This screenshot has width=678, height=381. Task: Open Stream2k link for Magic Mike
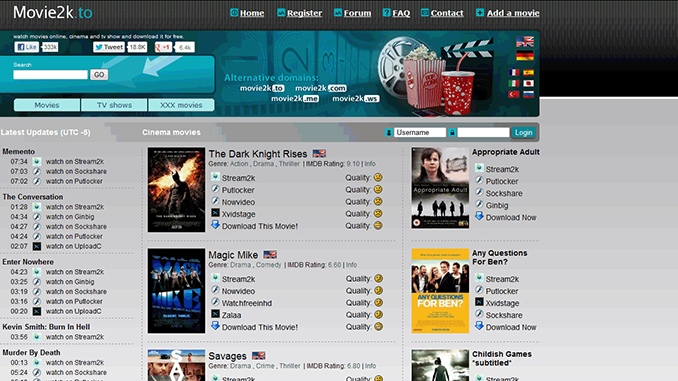[238, 279]
